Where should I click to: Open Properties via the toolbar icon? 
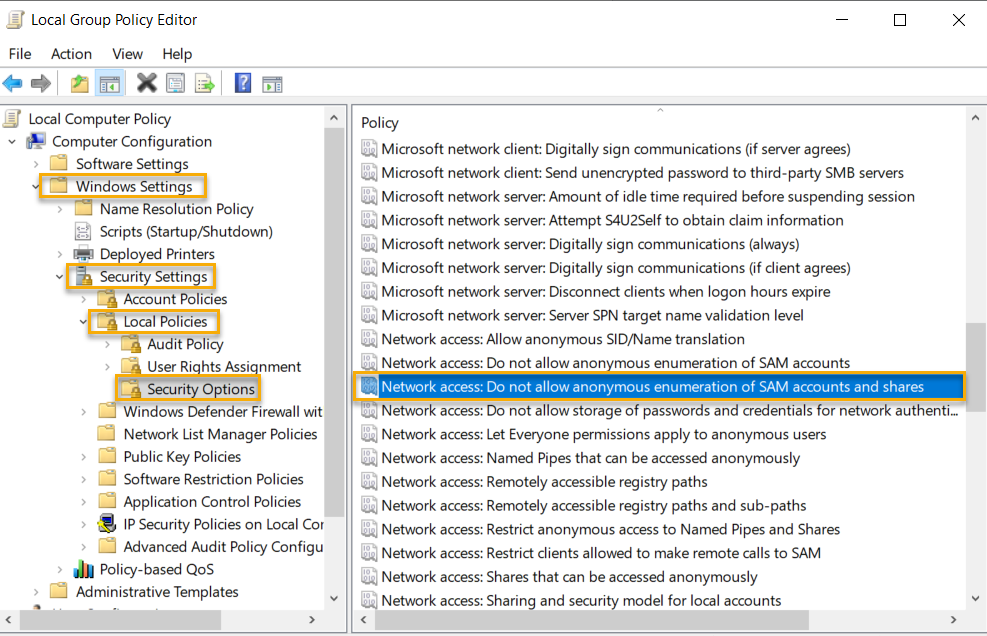pos(176,83)
